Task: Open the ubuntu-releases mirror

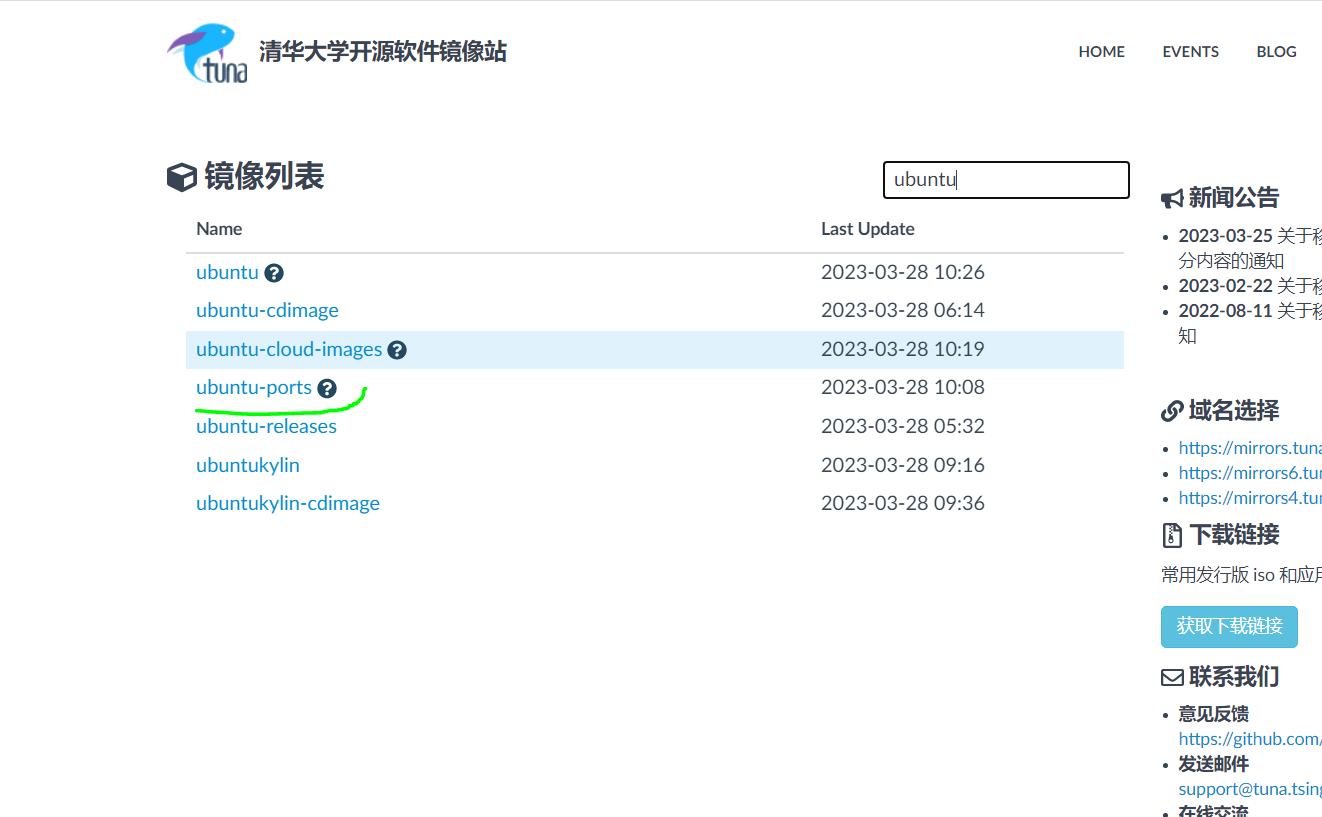Action: pyautogui.click(x=266, y=427)
